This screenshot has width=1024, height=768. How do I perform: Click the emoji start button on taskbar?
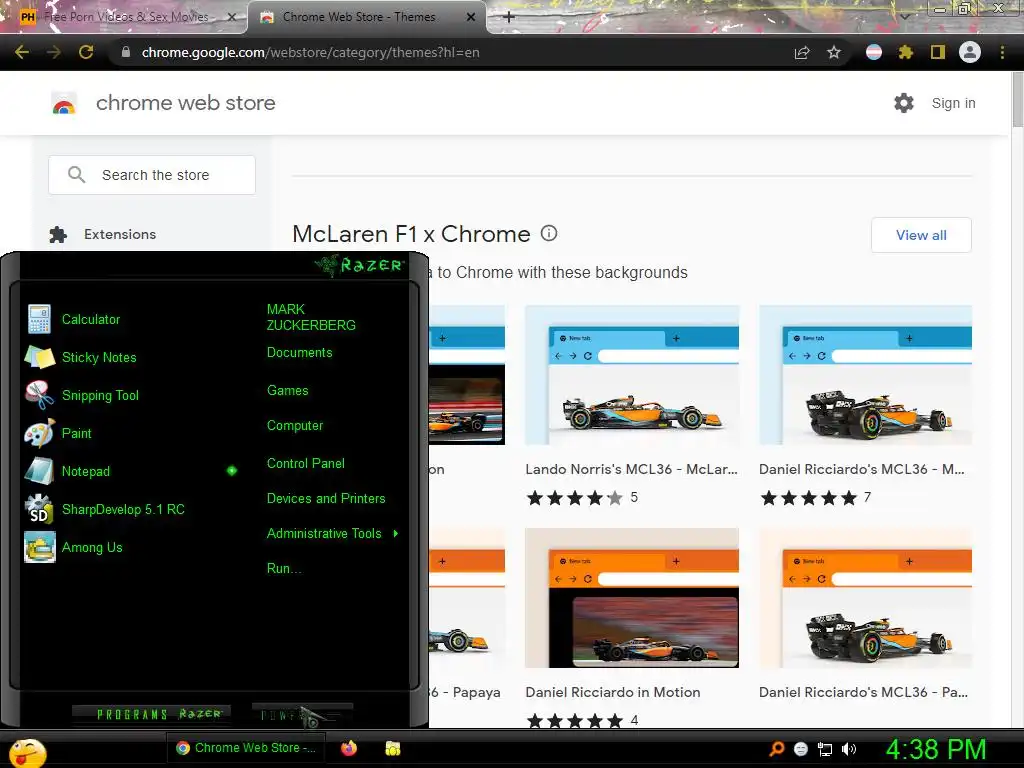click(25, 752)
